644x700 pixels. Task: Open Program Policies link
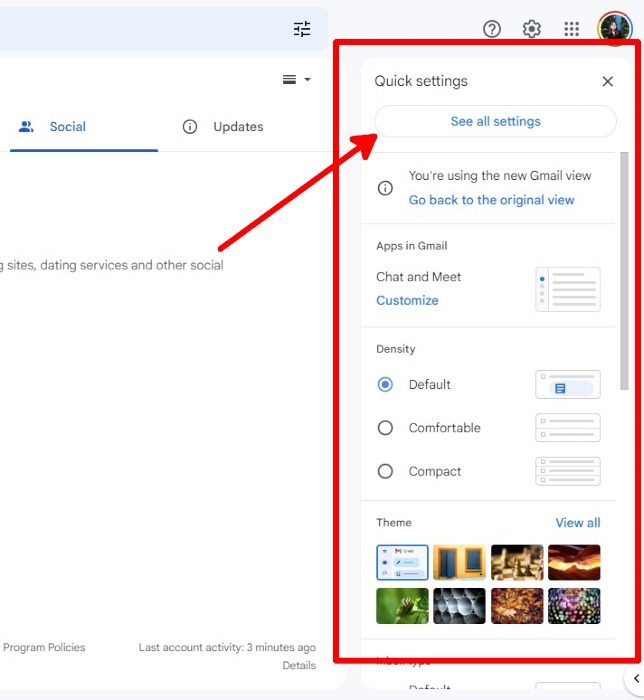[44, 647]
